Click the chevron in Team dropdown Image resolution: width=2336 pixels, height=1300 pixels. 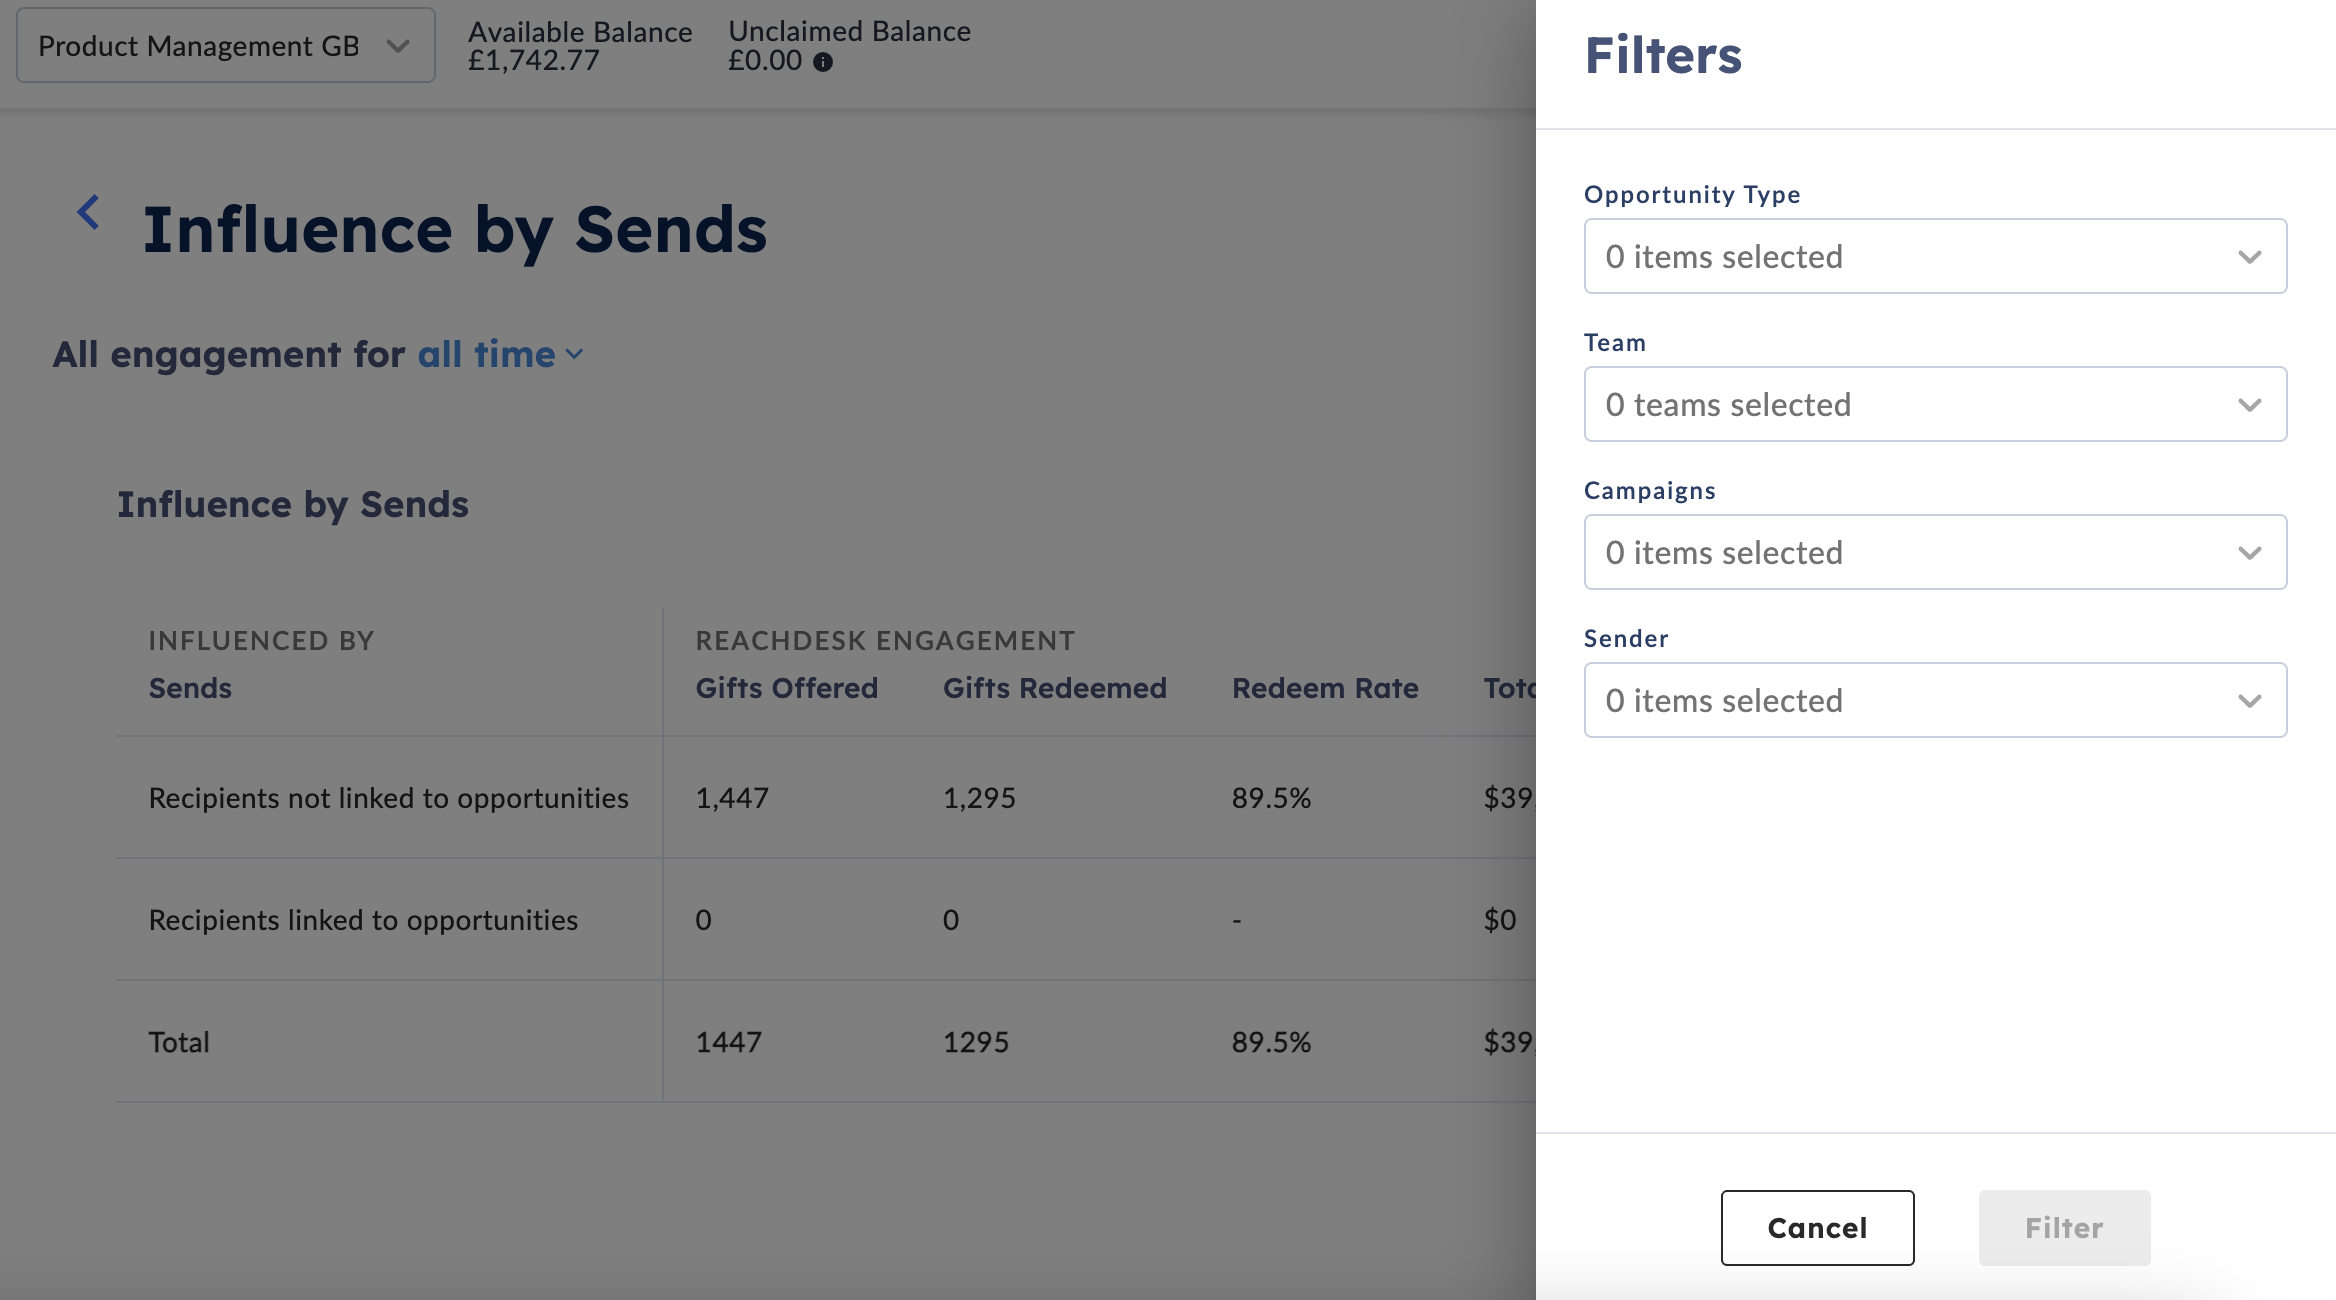tap(2250, 405)
